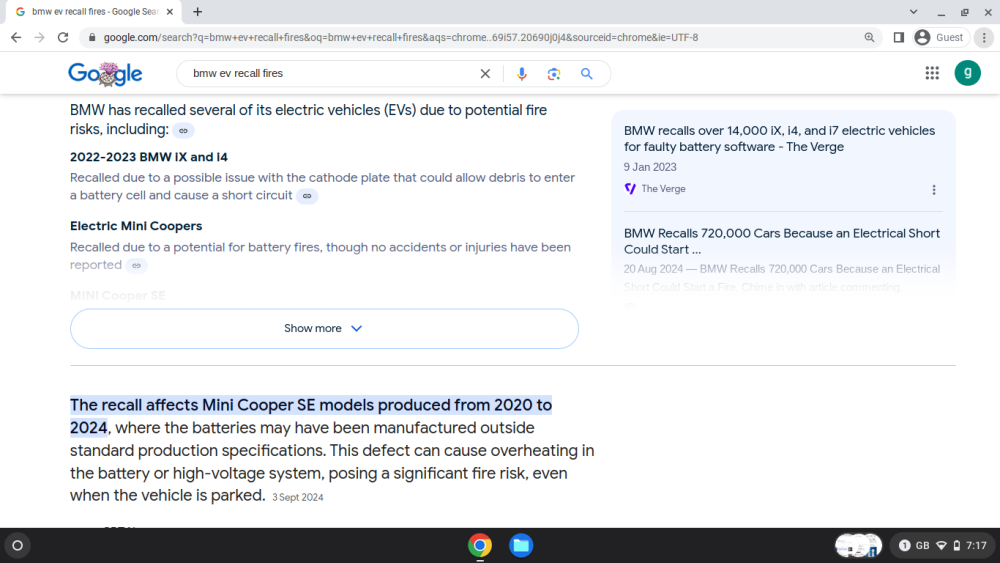Click highlighted Mini Cooper SE recall text
The image size is (1000, 563).
pos(311,416)
